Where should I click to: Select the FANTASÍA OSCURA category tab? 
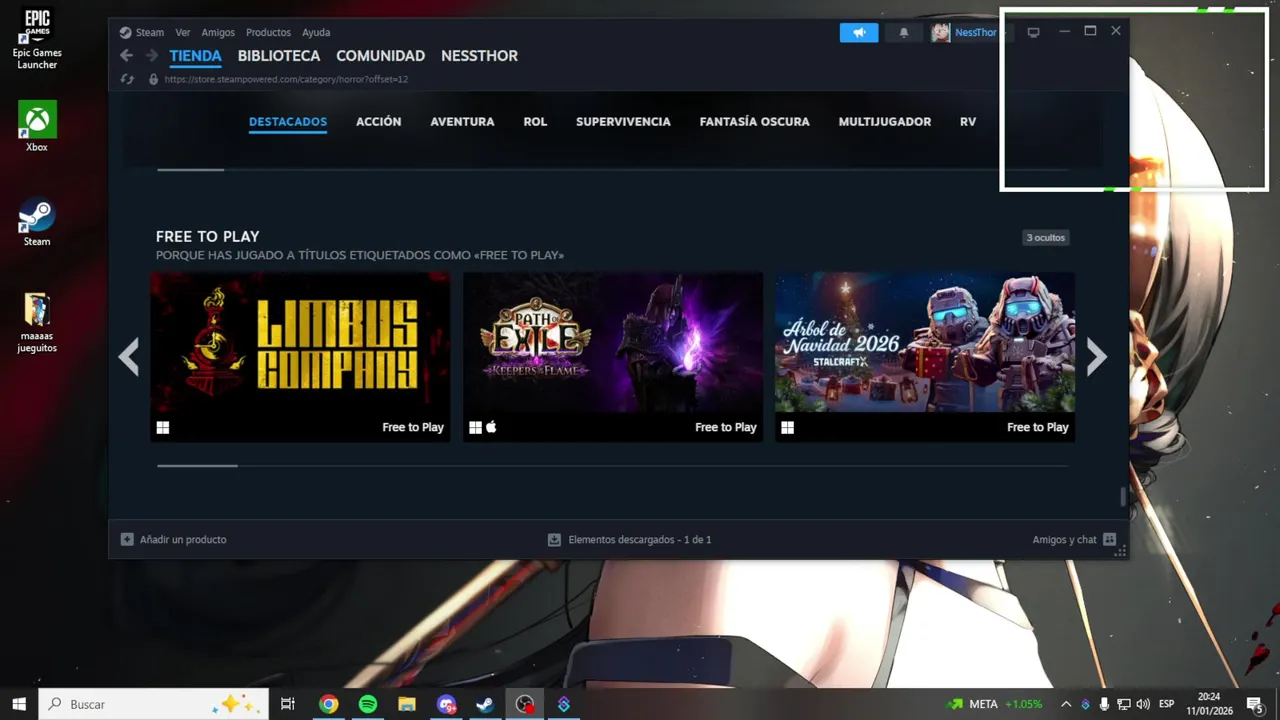(x=754, y=122)
